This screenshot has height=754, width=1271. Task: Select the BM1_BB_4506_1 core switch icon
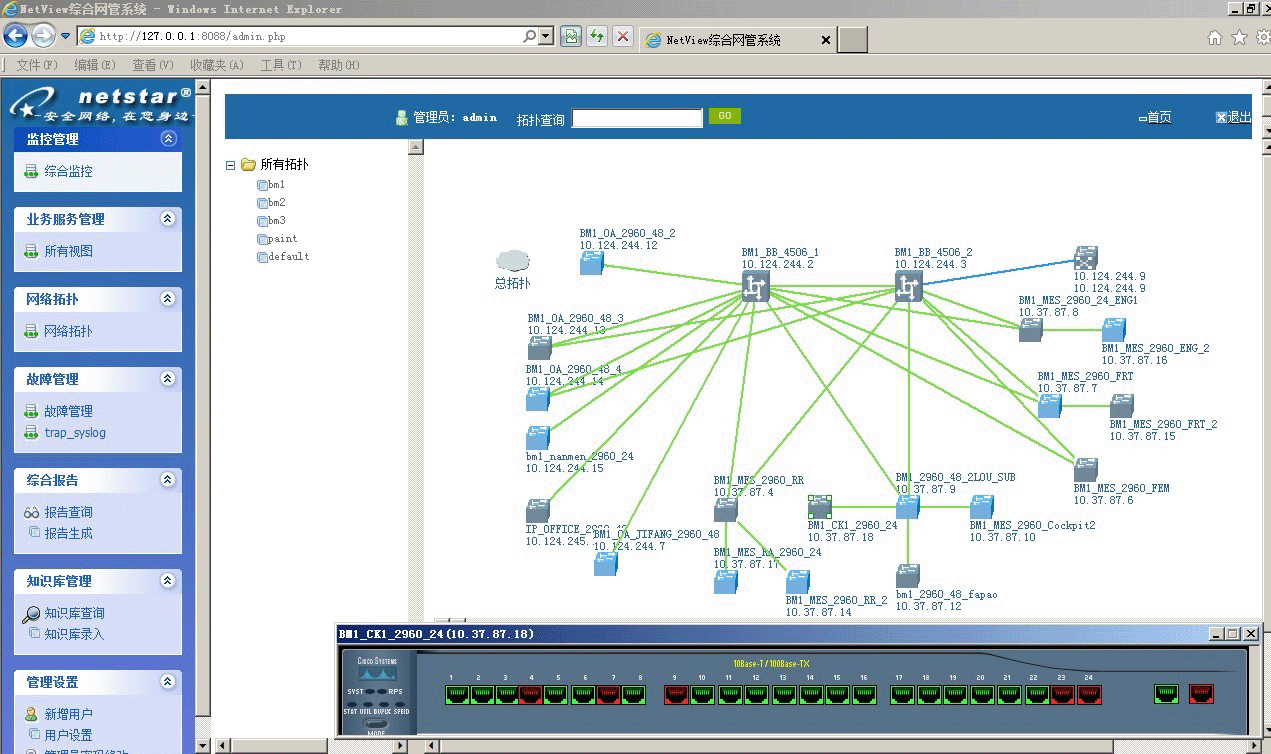(755, 288)
